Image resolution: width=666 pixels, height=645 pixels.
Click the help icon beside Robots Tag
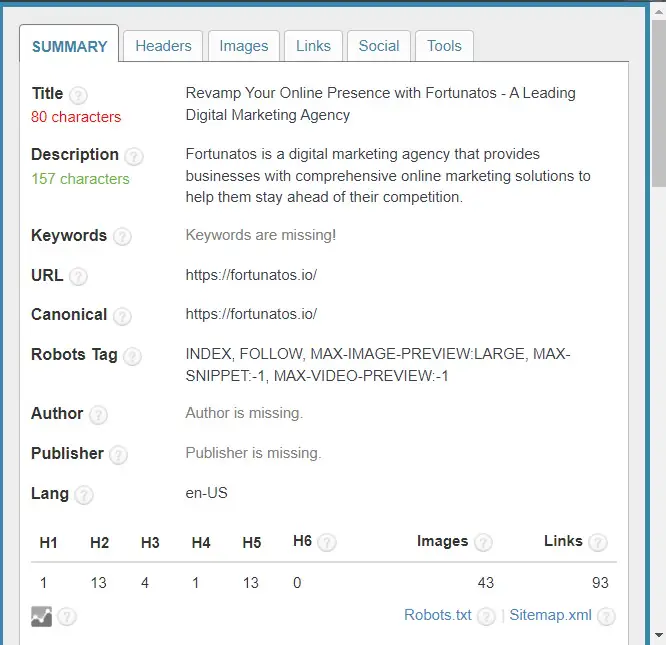133,356
